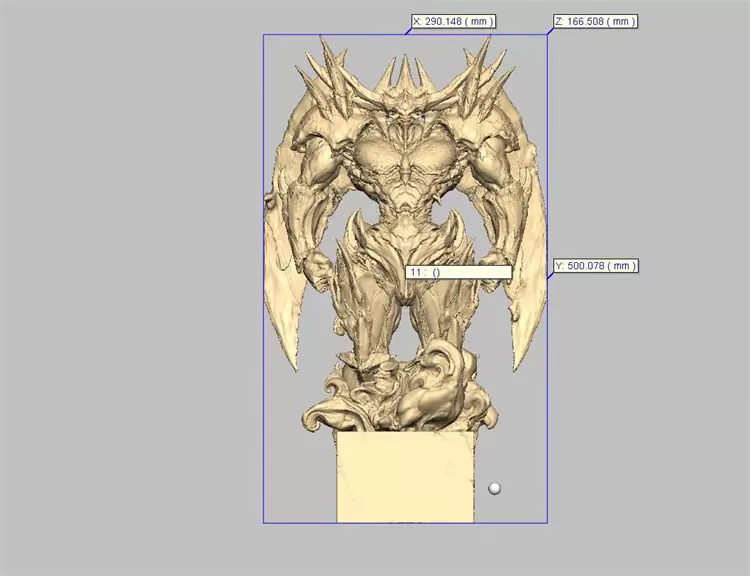This screenshot has width=750, height=576.
Task: Click the top-right corner of bounding box
Action: [x=547, y=35]
